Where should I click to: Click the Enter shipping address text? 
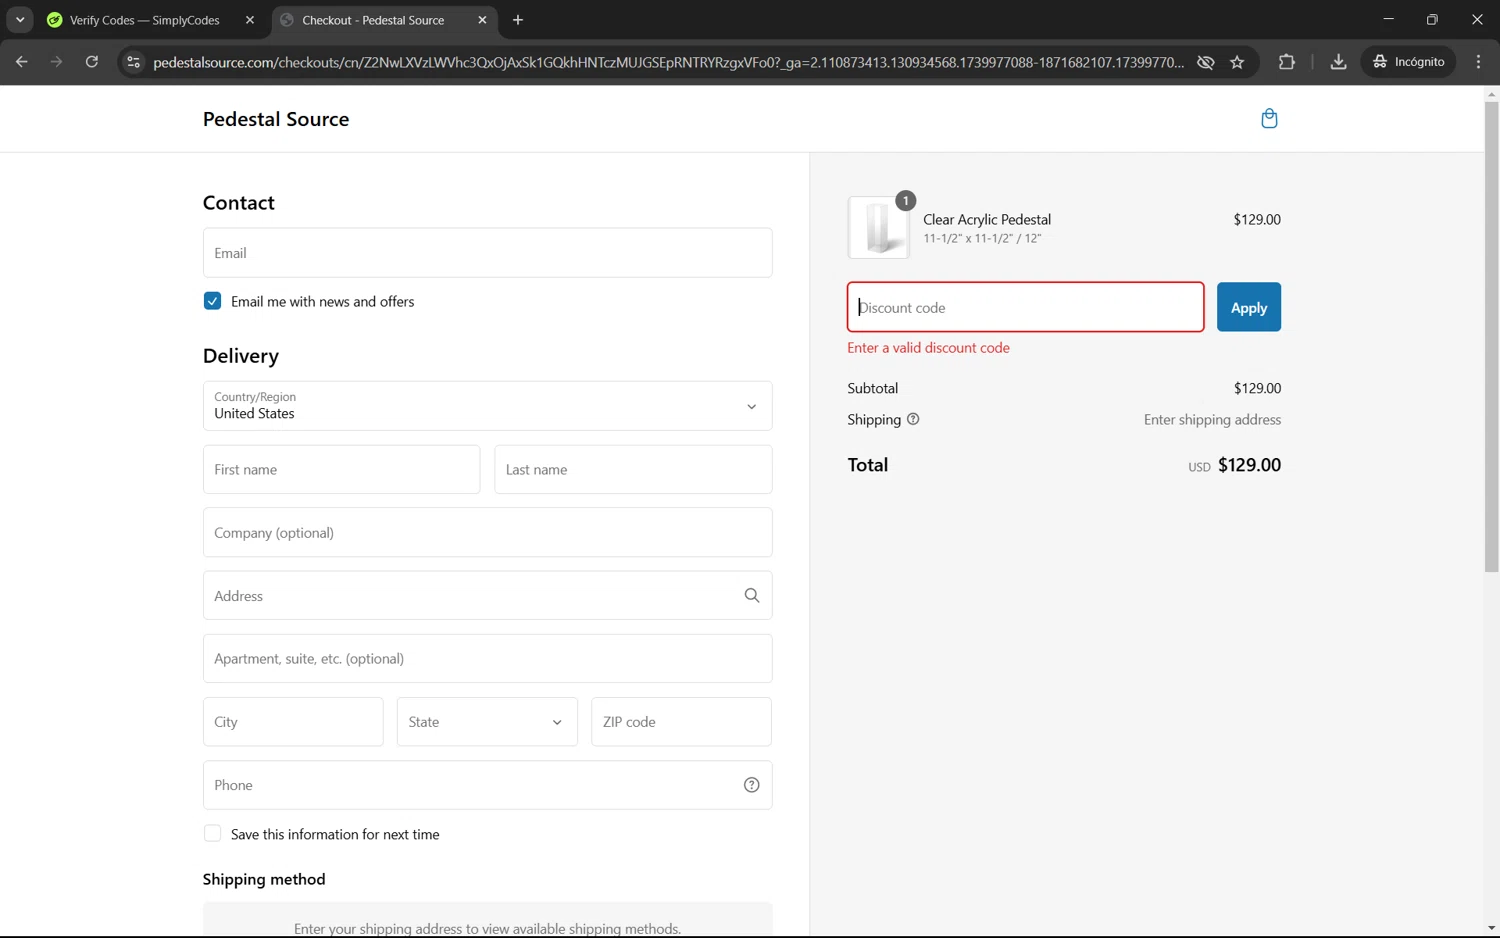[1212, 420]
